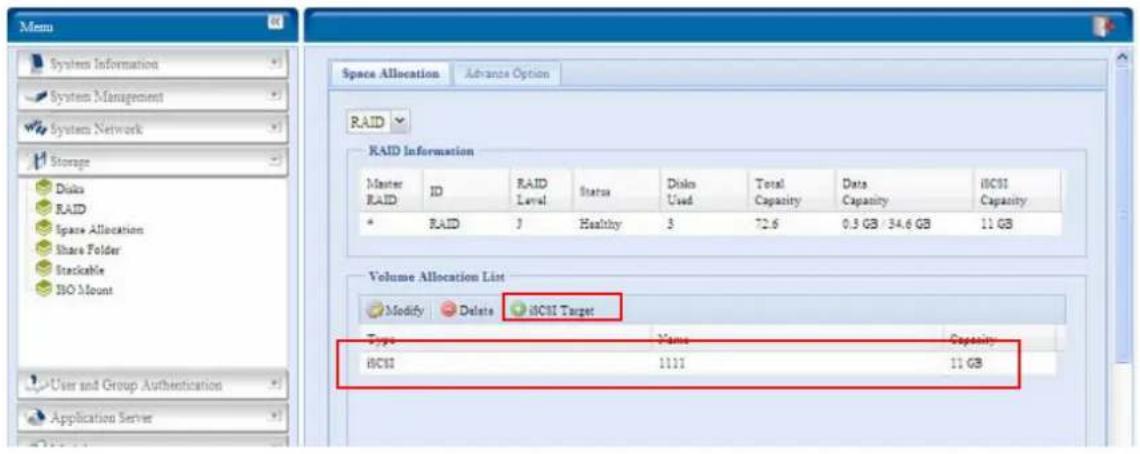
Task: Open Space Allocation in the Storage menu
Action: pyautogui.click(x=100, y=229)
